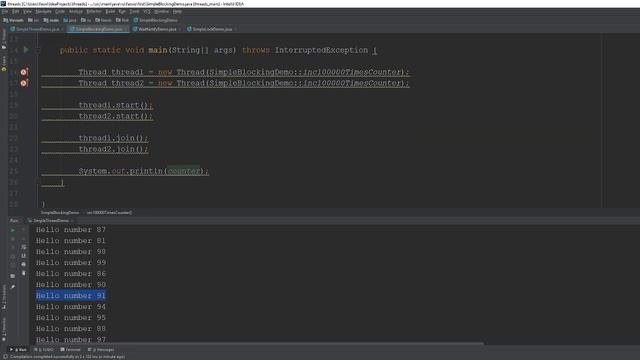Click the breakpoint icon on the thread2 declaration line
The width and height of the screenshot is (640, 360).
click(24, 83)
